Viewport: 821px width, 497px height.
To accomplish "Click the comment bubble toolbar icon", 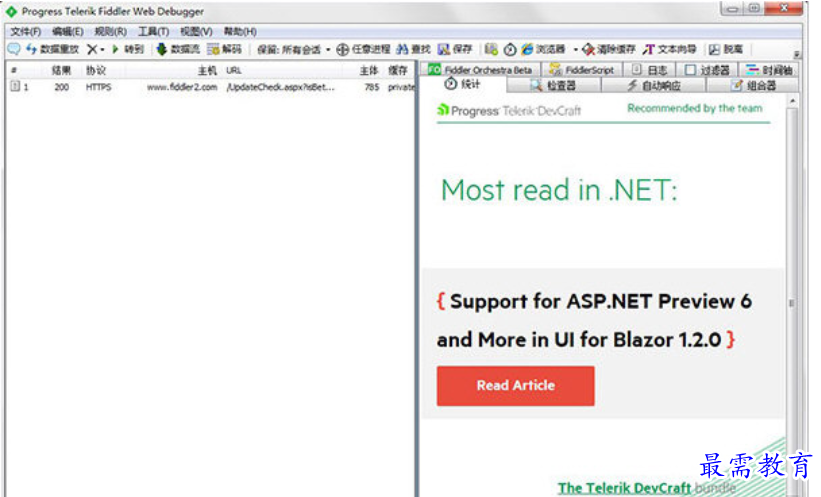I will [x=14, y=49].
